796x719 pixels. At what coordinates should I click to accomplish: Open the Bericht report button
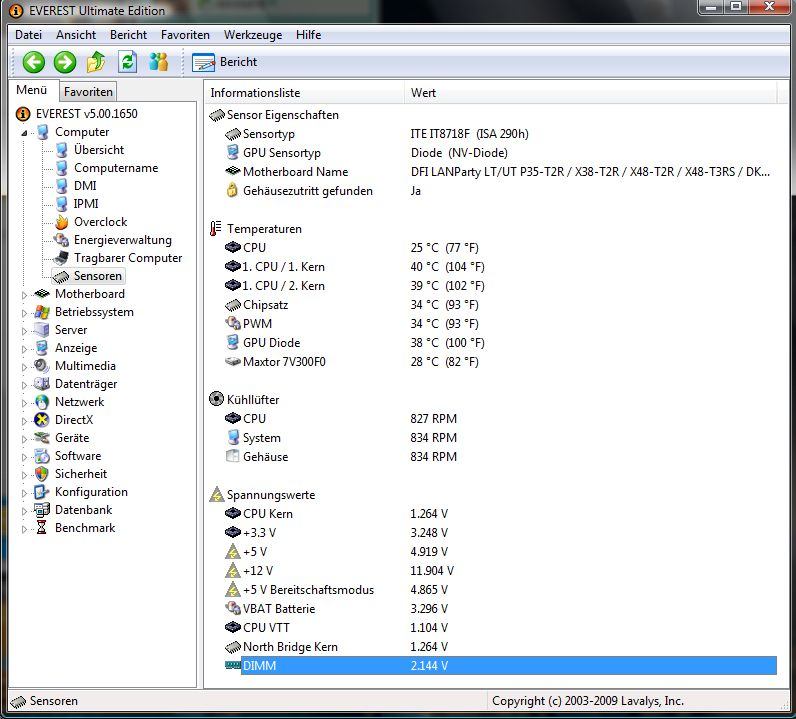point(224,62)
